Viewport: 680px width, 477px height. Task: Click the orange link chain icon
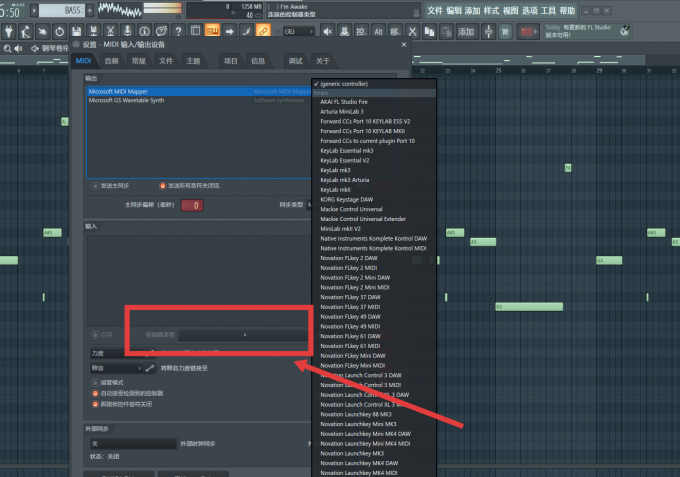pos(263,31)
